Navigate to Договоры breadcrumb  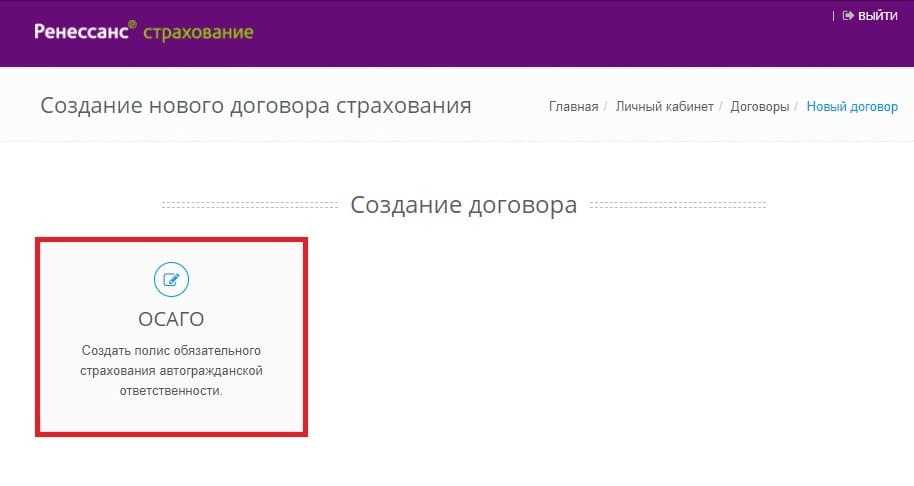tap(760, 107)
